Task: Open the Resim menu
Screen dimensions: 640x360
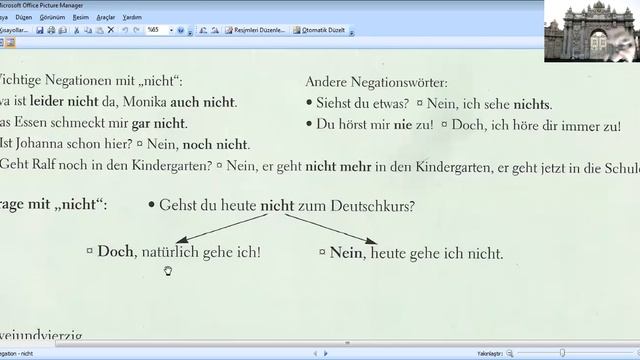Action: point(80,18)
